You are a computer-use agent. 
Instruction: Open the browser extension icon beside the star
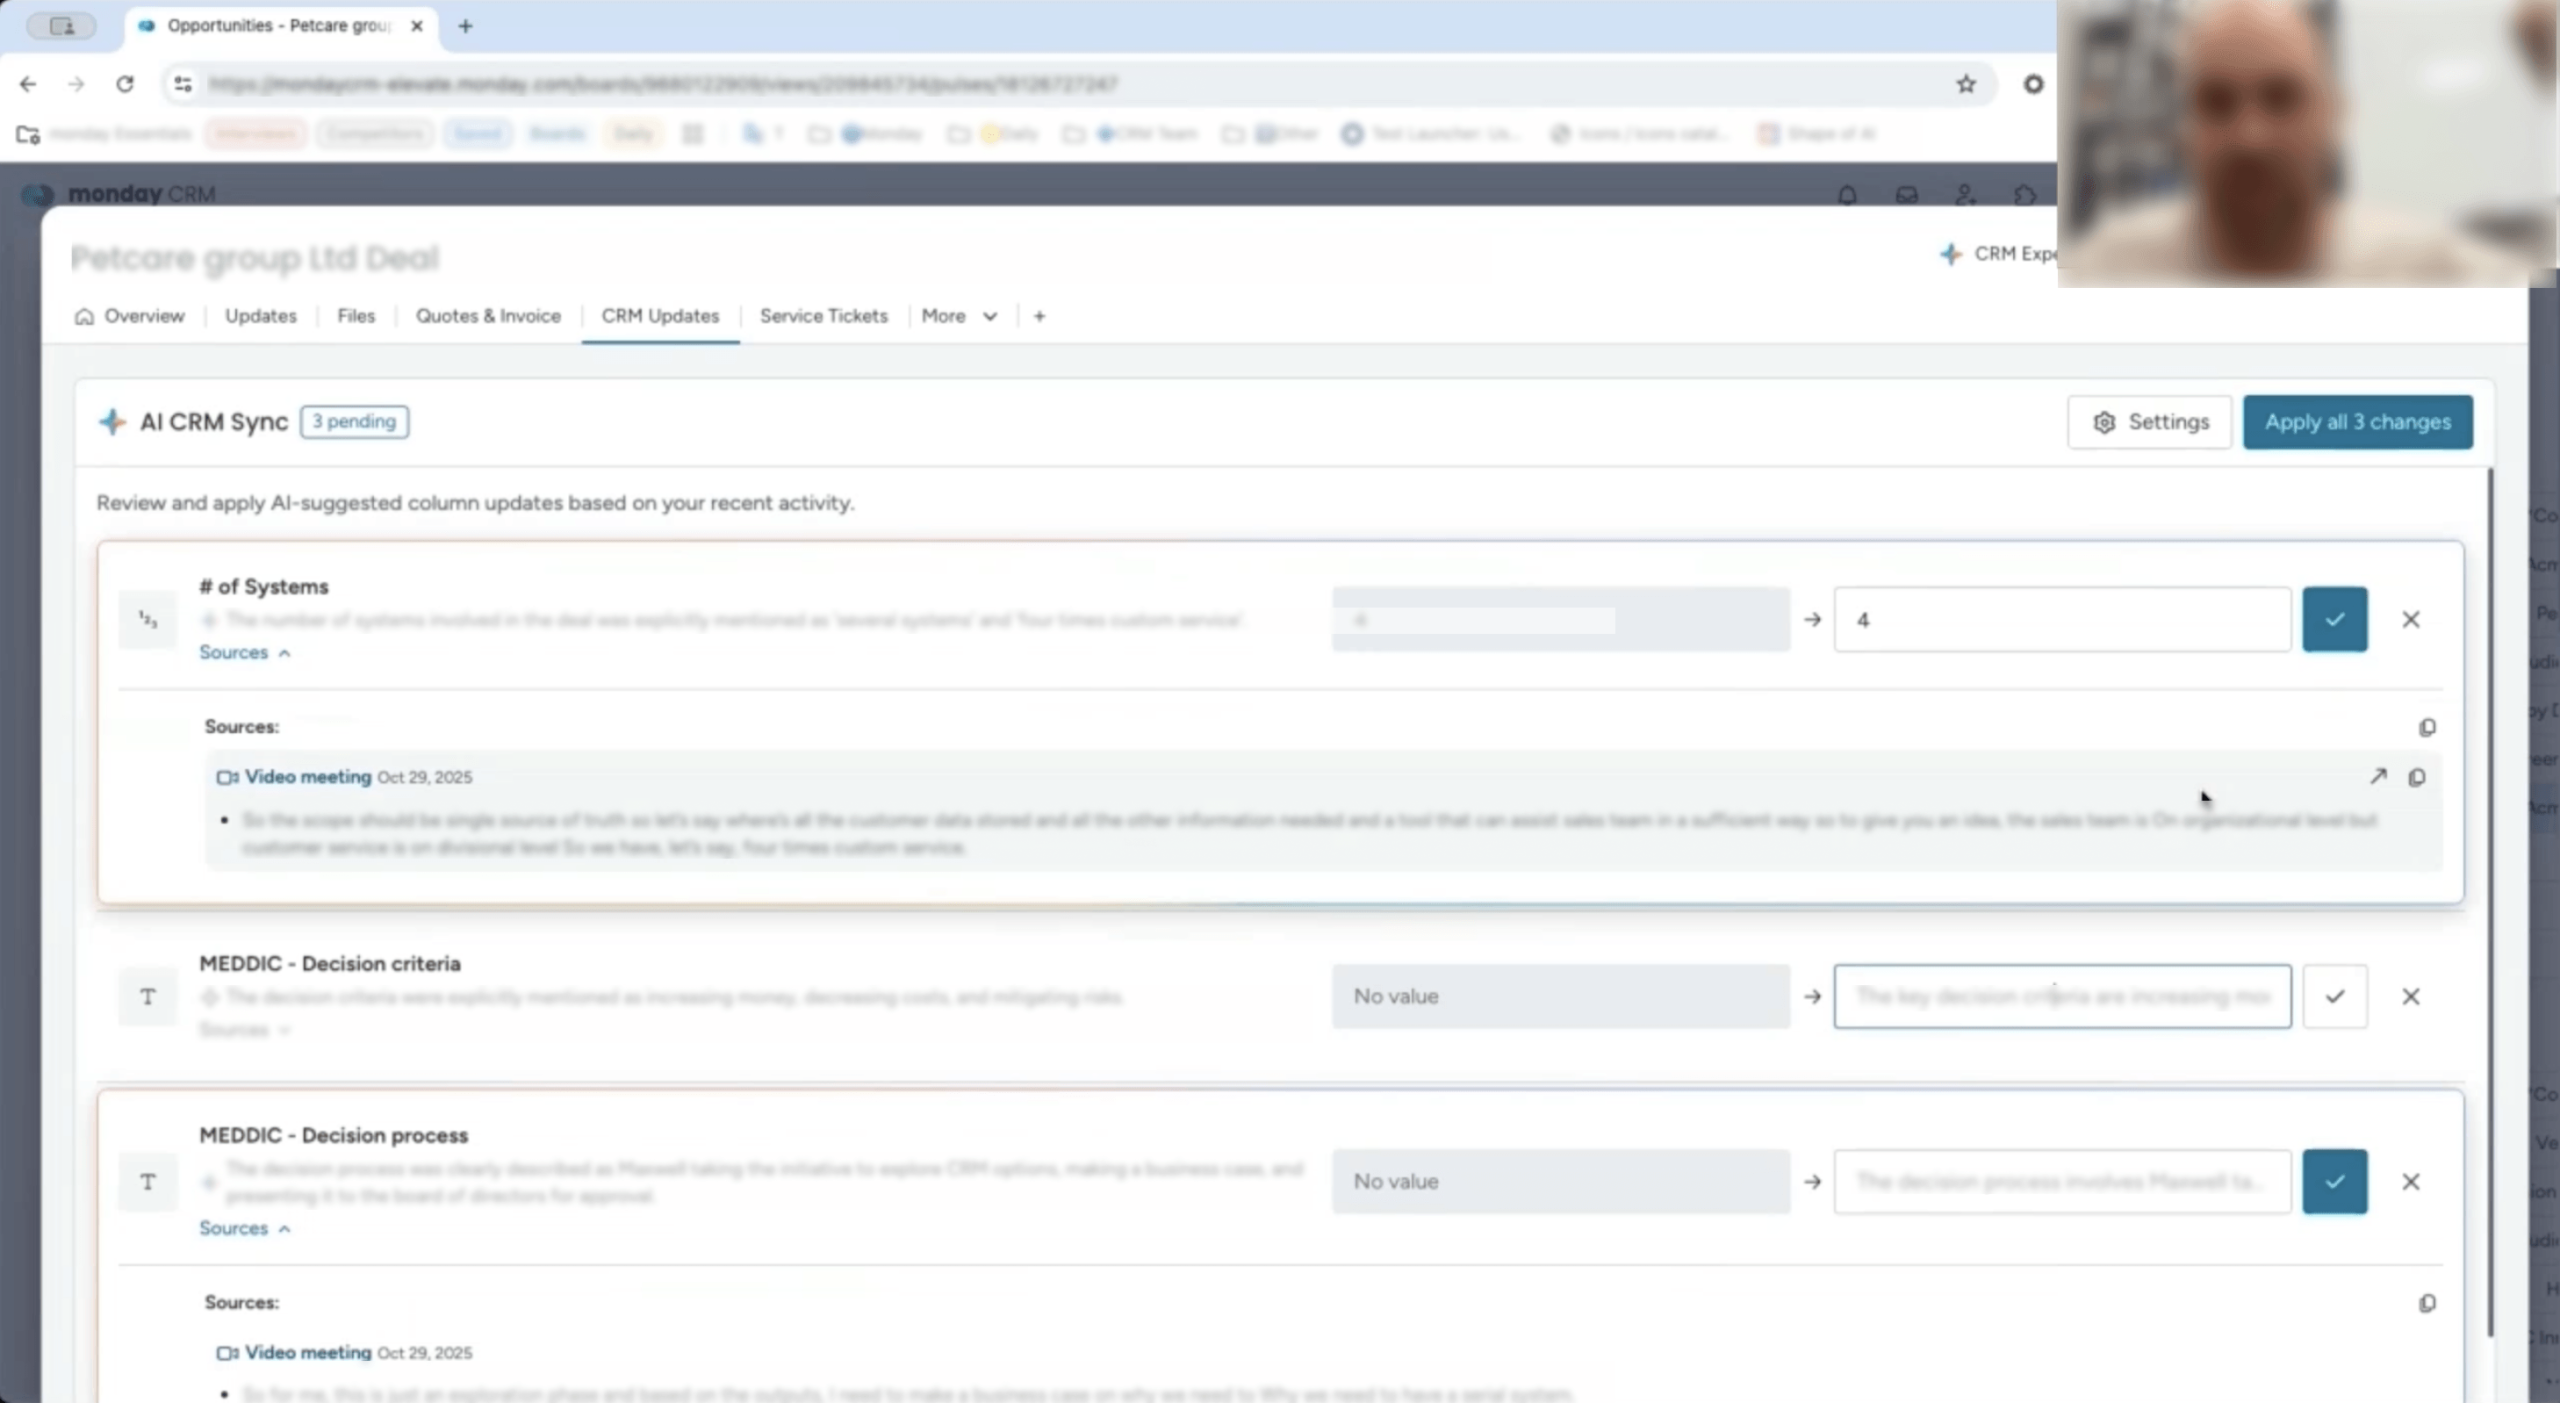point(2033,84)
